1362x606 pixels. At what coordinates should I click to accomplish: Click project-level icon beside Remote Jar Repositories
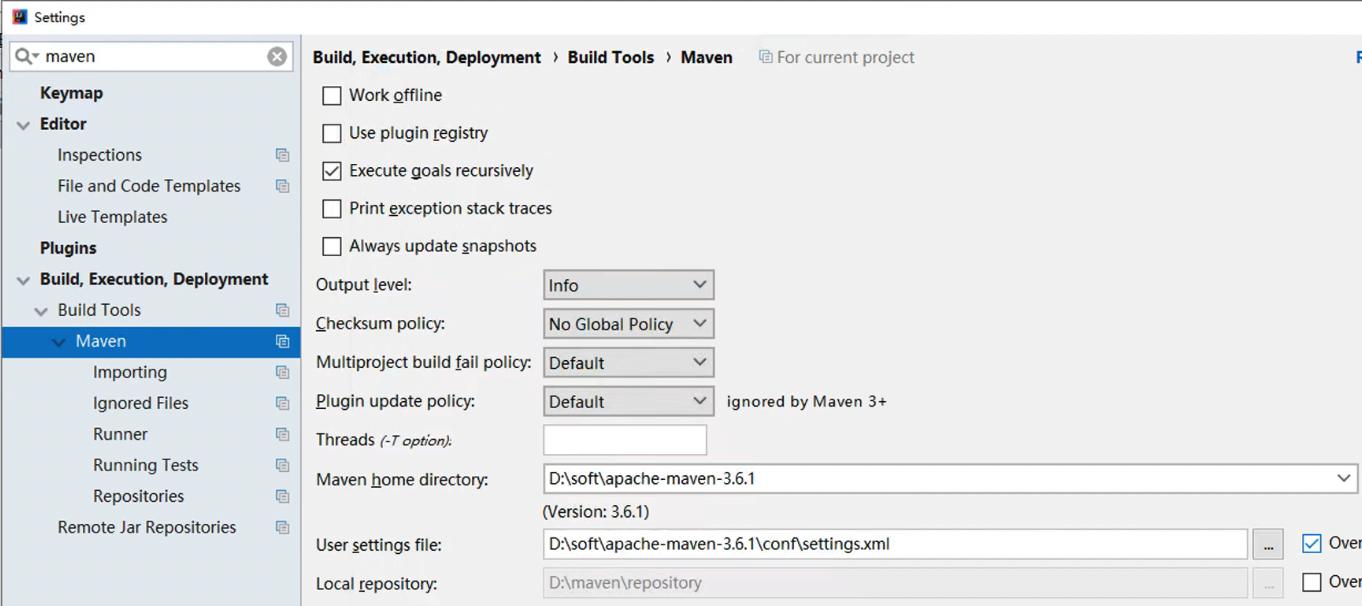pos(282,527)
